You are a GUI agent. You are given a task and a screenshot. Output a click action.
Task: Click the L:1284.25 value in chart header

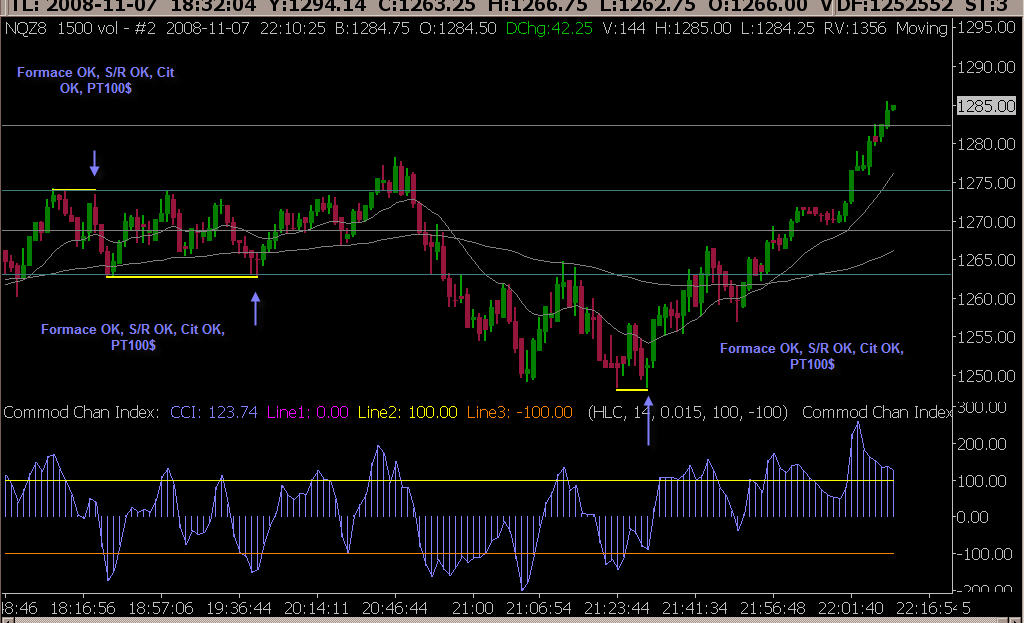pos(777,29)
